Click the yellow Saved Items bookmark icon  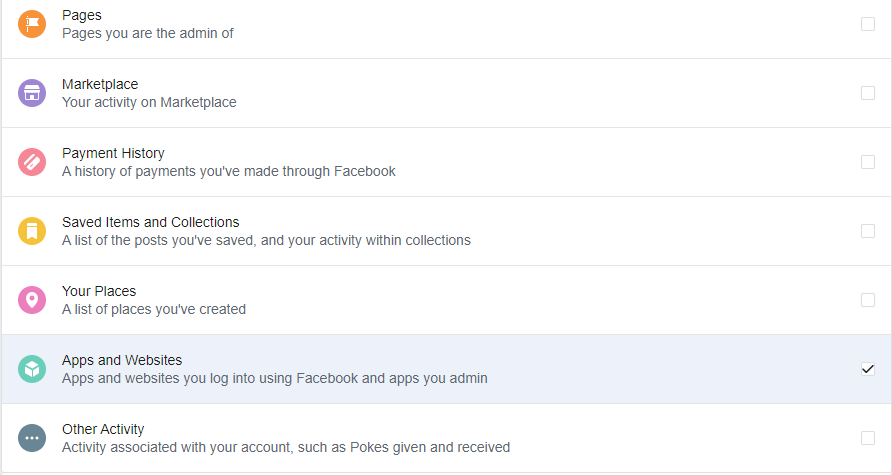32,231
